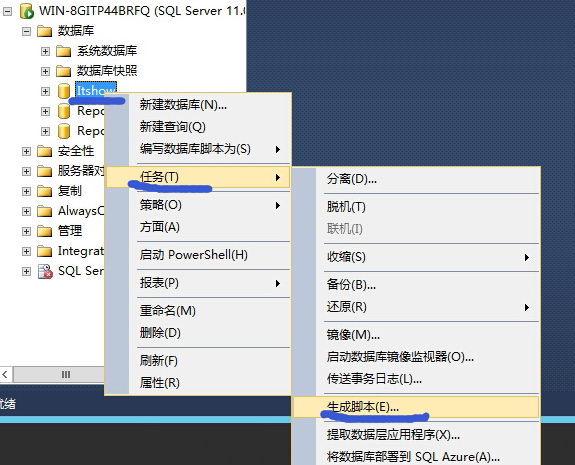Screen dimensions: 575x465
Task: Click the Itshow database cylinder icon
Action: tap(64, 91)
